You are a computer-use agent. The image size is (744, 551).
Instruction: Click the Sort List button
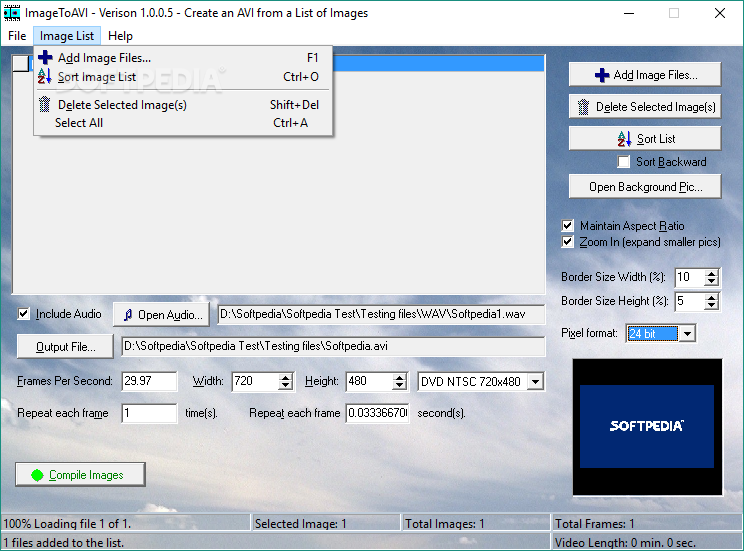pos(645,139)
